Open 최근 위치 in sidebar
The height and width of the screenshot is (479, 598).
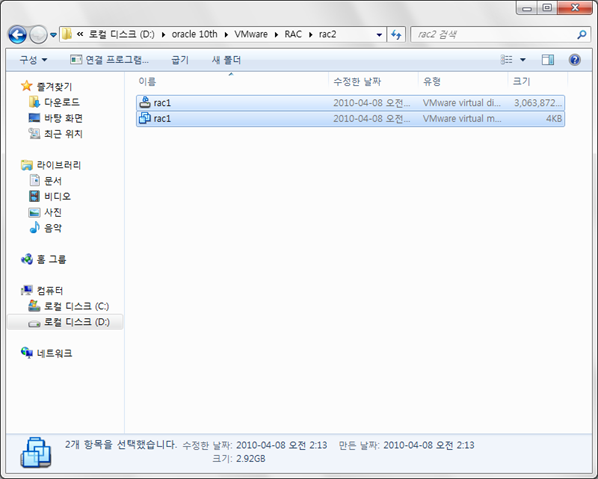pyautogui.click(x=63, y=134)
